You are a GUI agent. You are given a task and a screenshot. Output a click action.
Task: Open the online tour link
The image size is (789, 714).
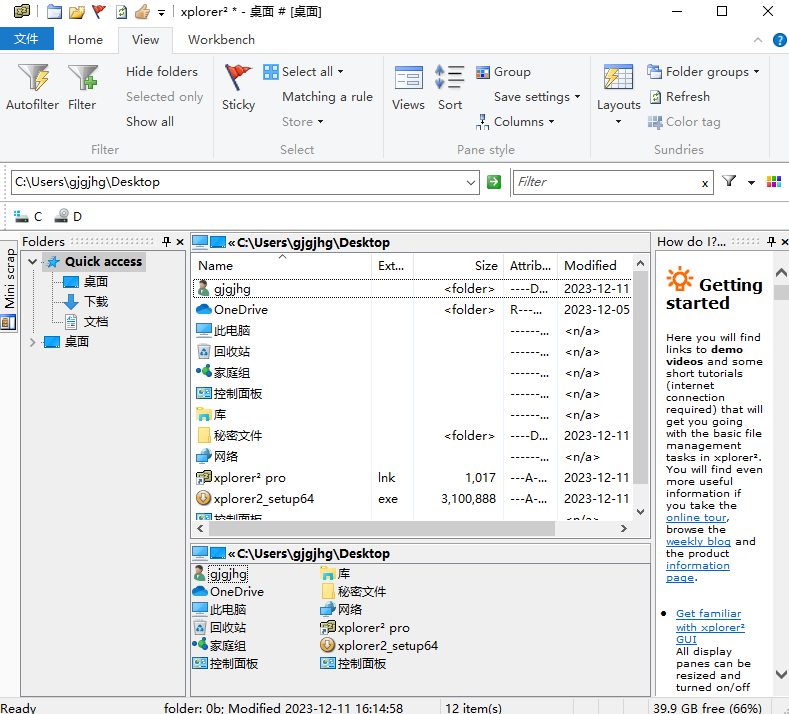point(697,518)
